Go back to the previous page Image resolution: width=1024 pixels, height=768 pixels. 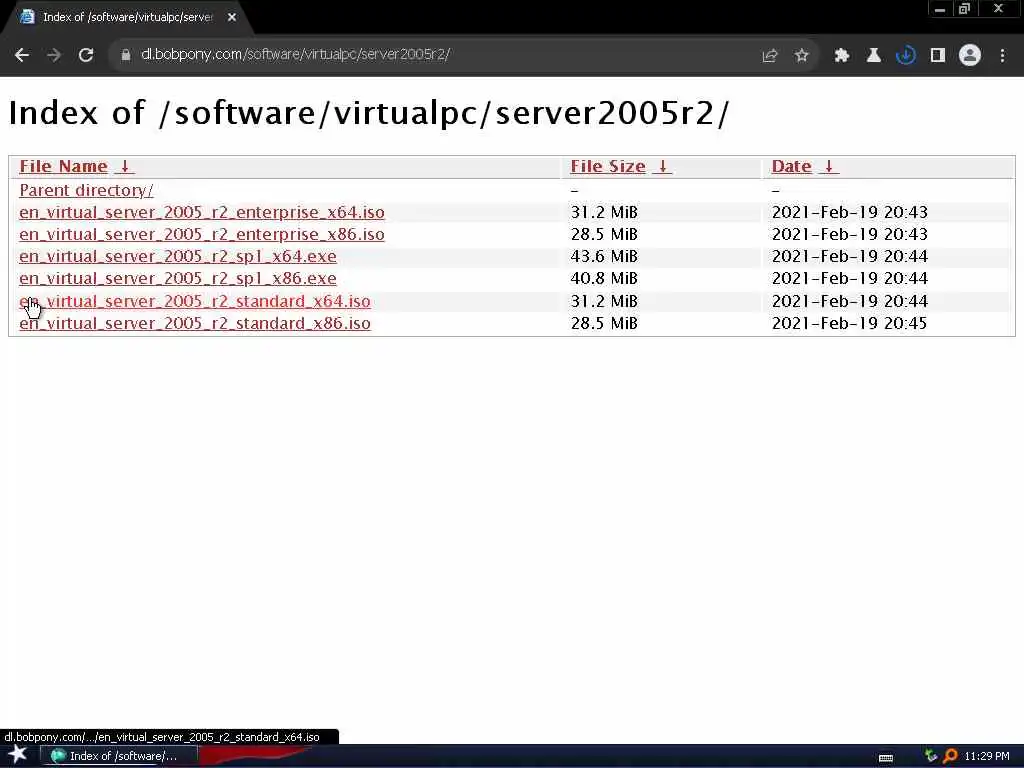point(22,56)
